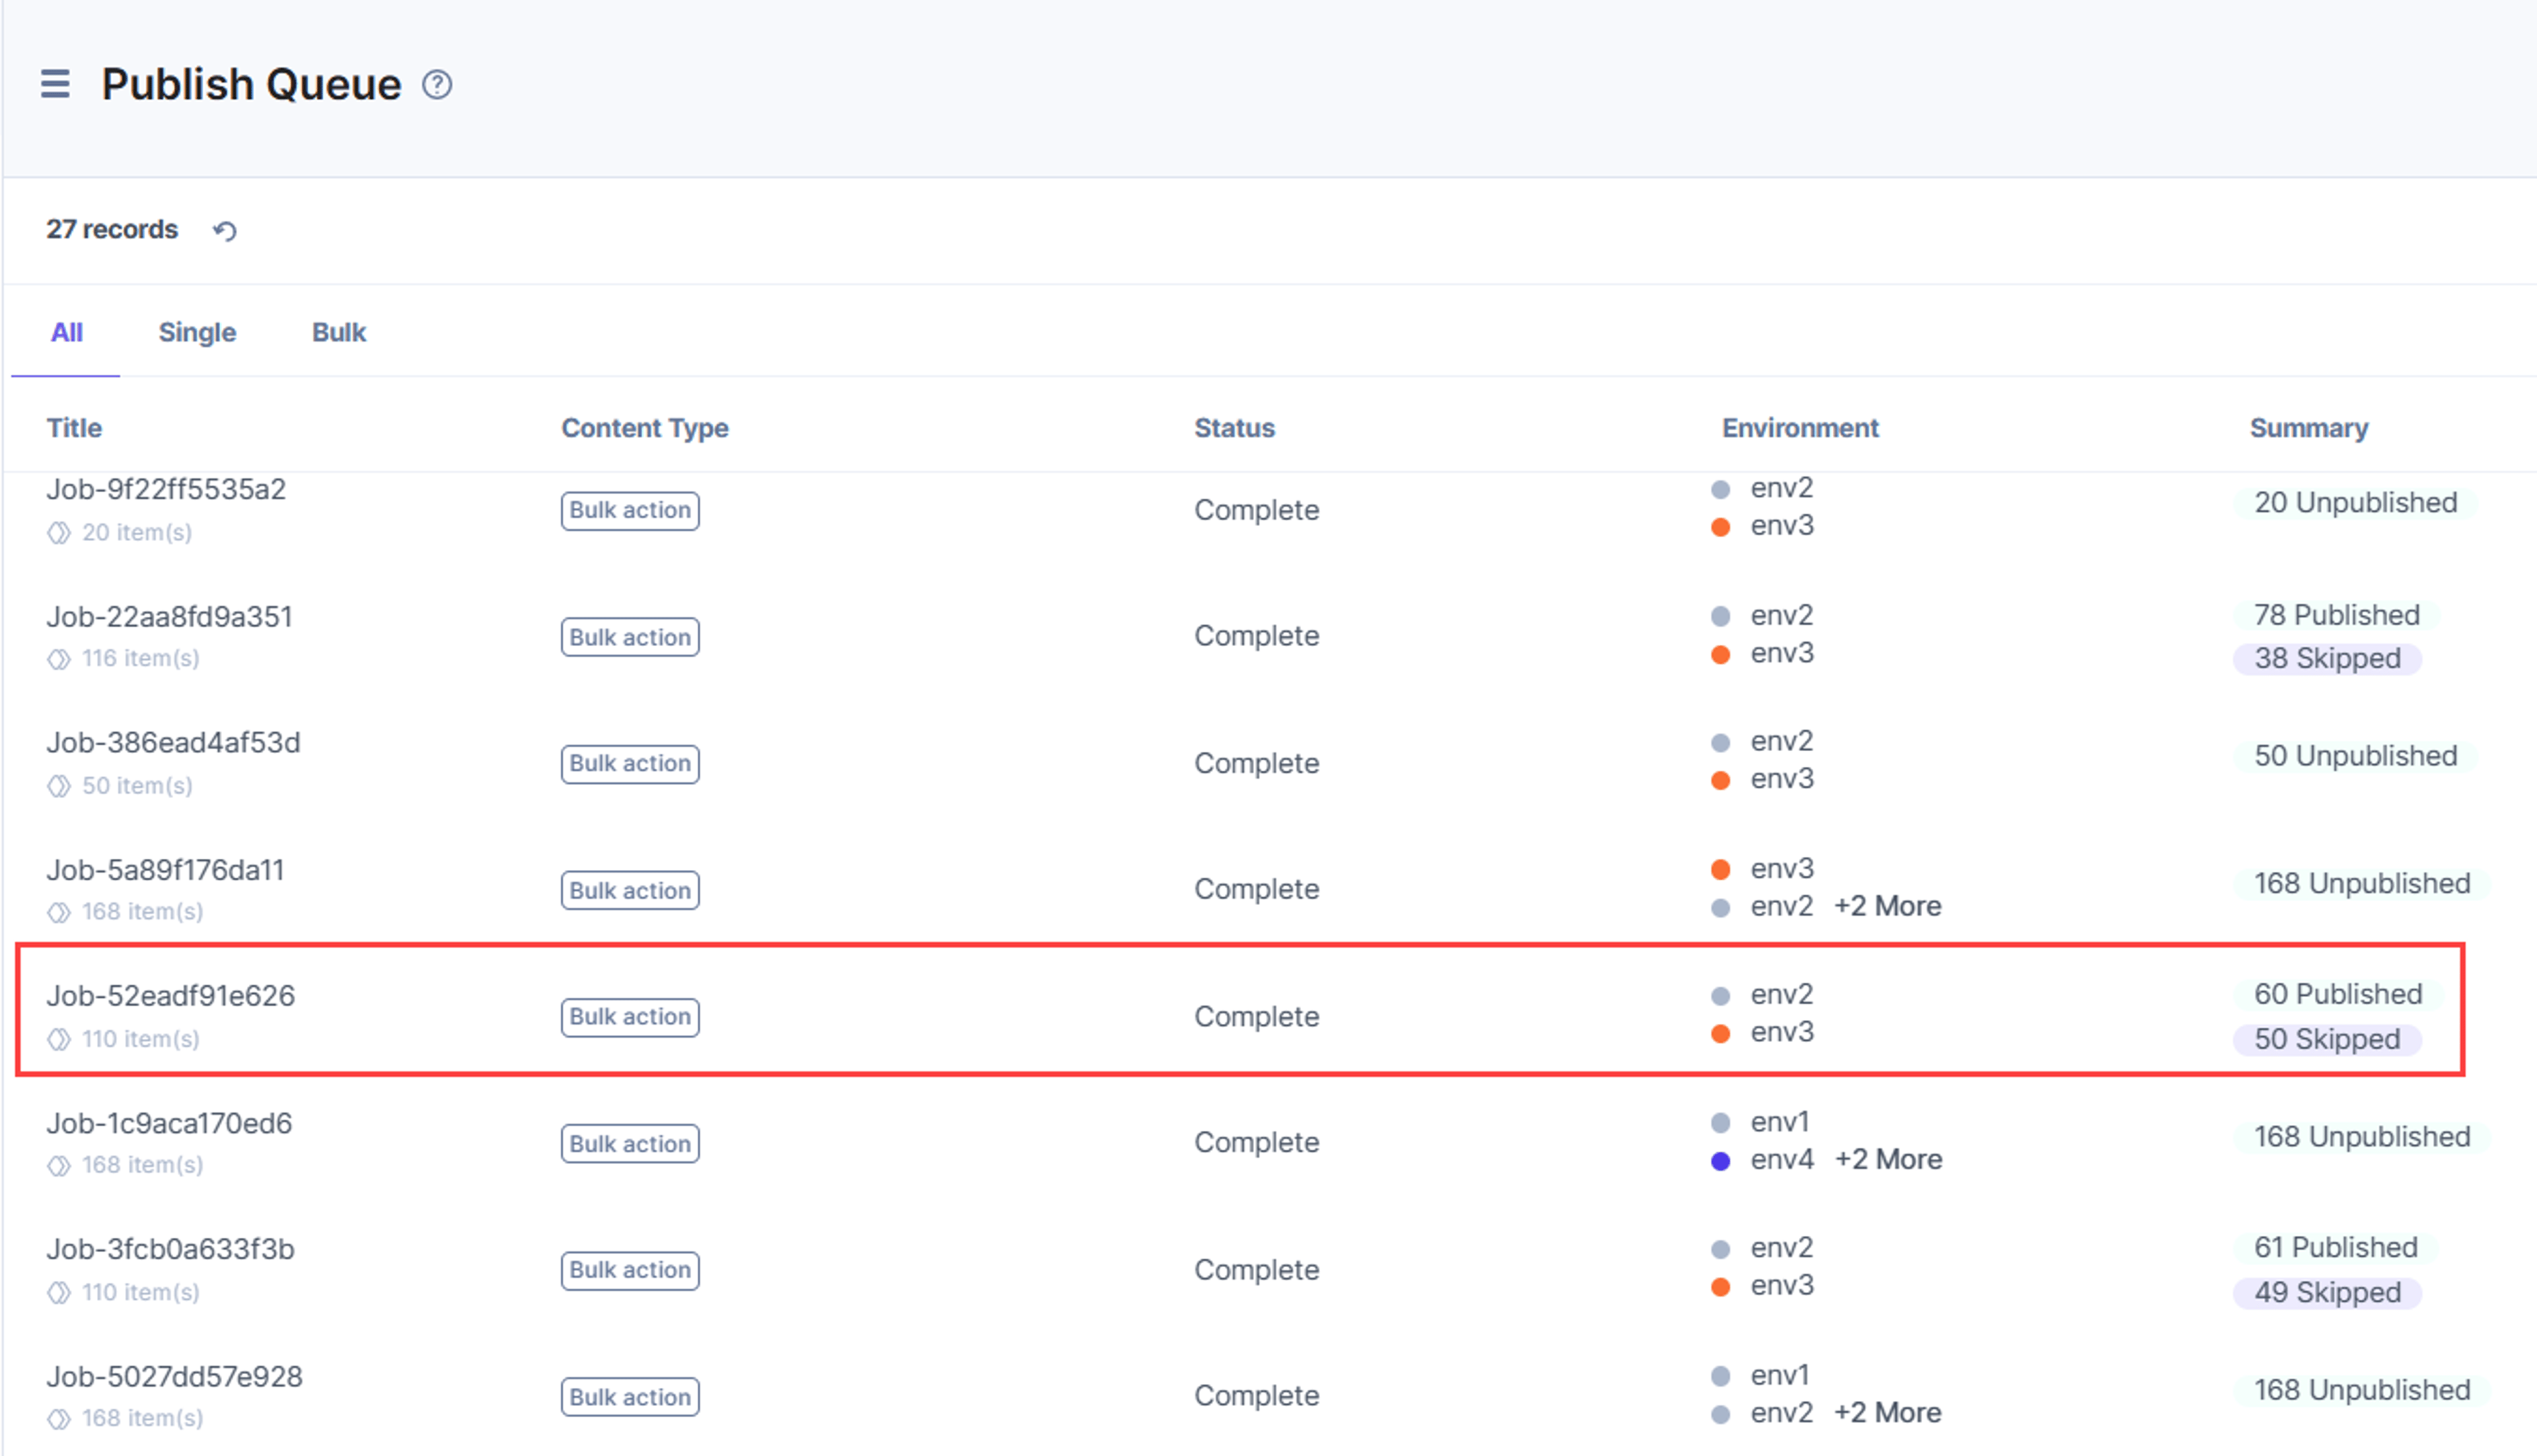The width and height of the screenshot is (2537, 1456).
Task: Click 168 Unpublished badge for Job-5027dd57e928
Action: [2361, 1391]
